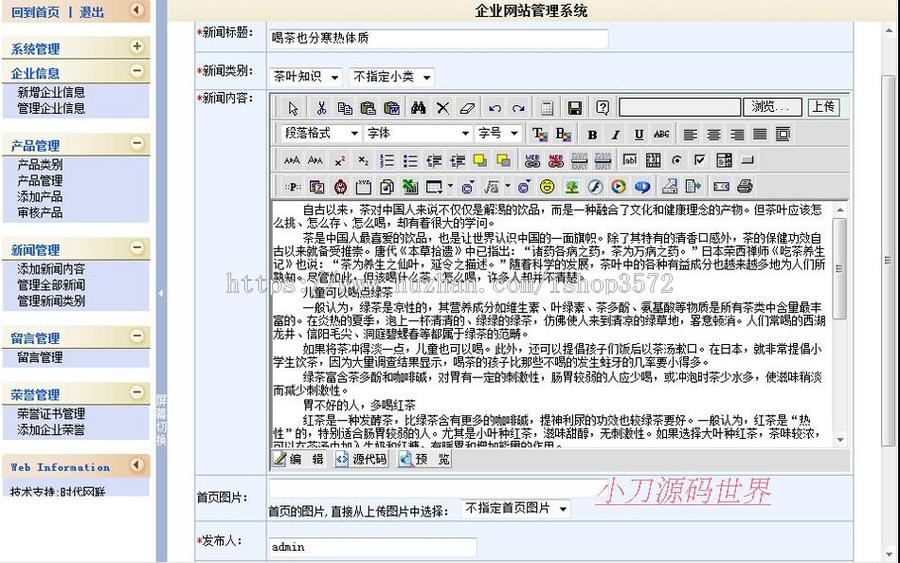This screenshot has height=563, width=900.
Task: Cut selected text with scissors icon
Action: coord(321,108)
